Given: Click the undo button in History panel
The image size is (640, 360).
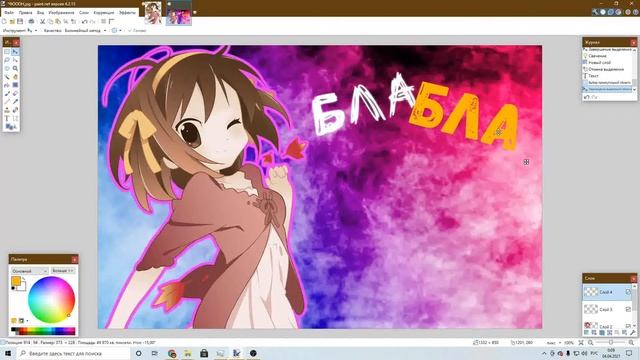Looking at the screenshot, I should pyautogui.click(x=587, y=97).
